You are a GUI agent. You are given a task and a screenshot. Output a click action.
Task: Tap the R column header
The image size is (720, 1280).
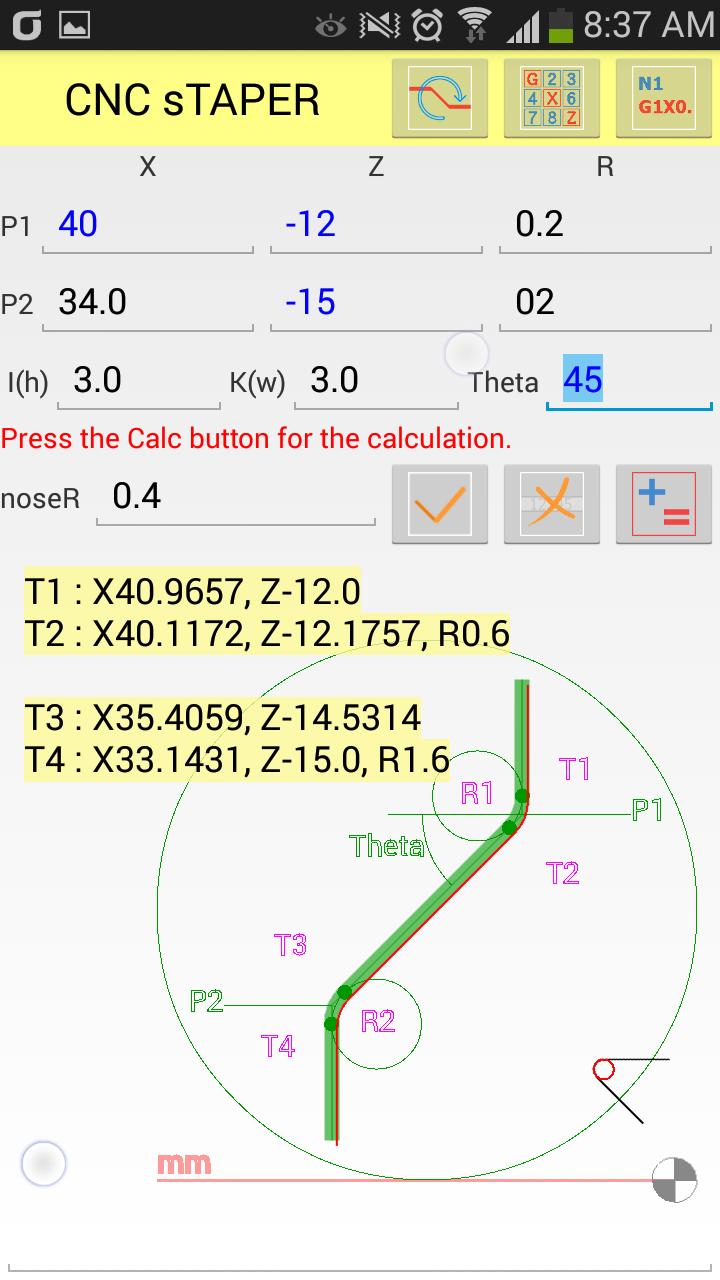tap(605, 167)
